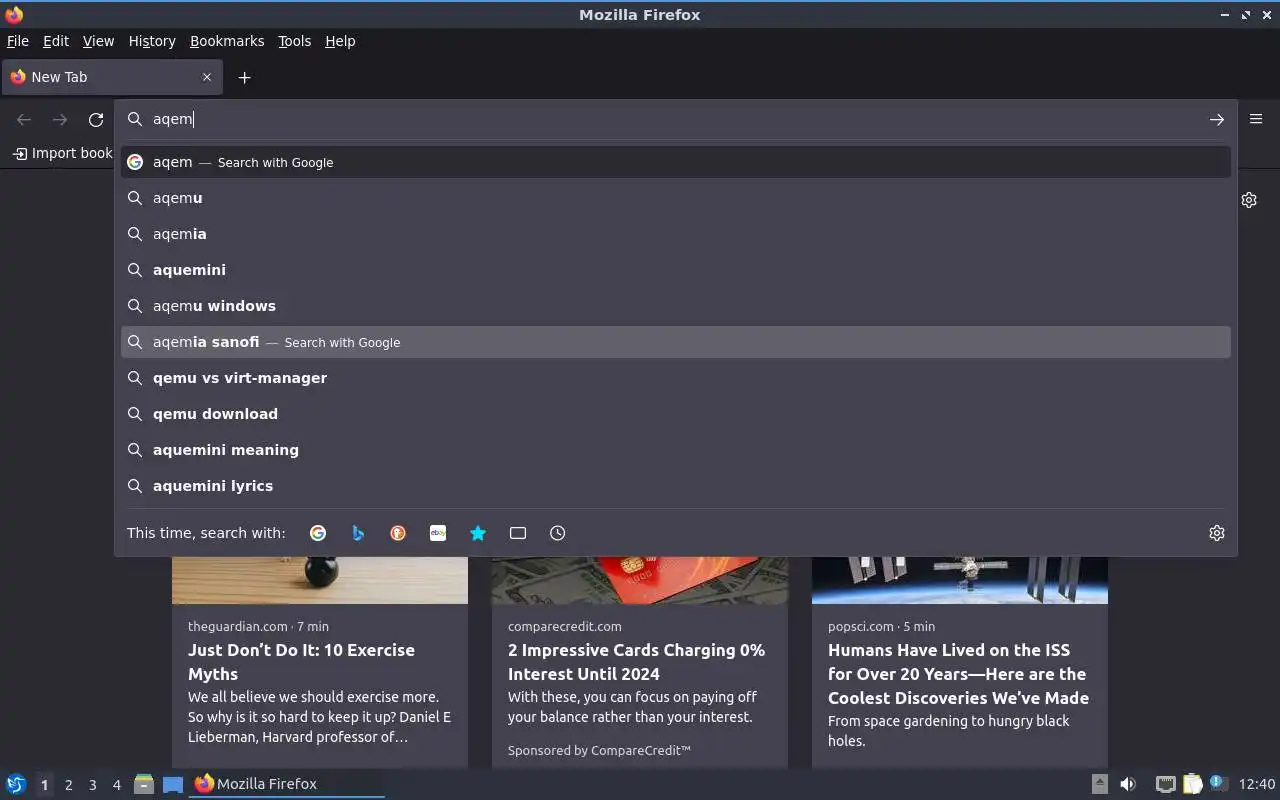Search open tabs with the tab icon

(x=518, y=533)
